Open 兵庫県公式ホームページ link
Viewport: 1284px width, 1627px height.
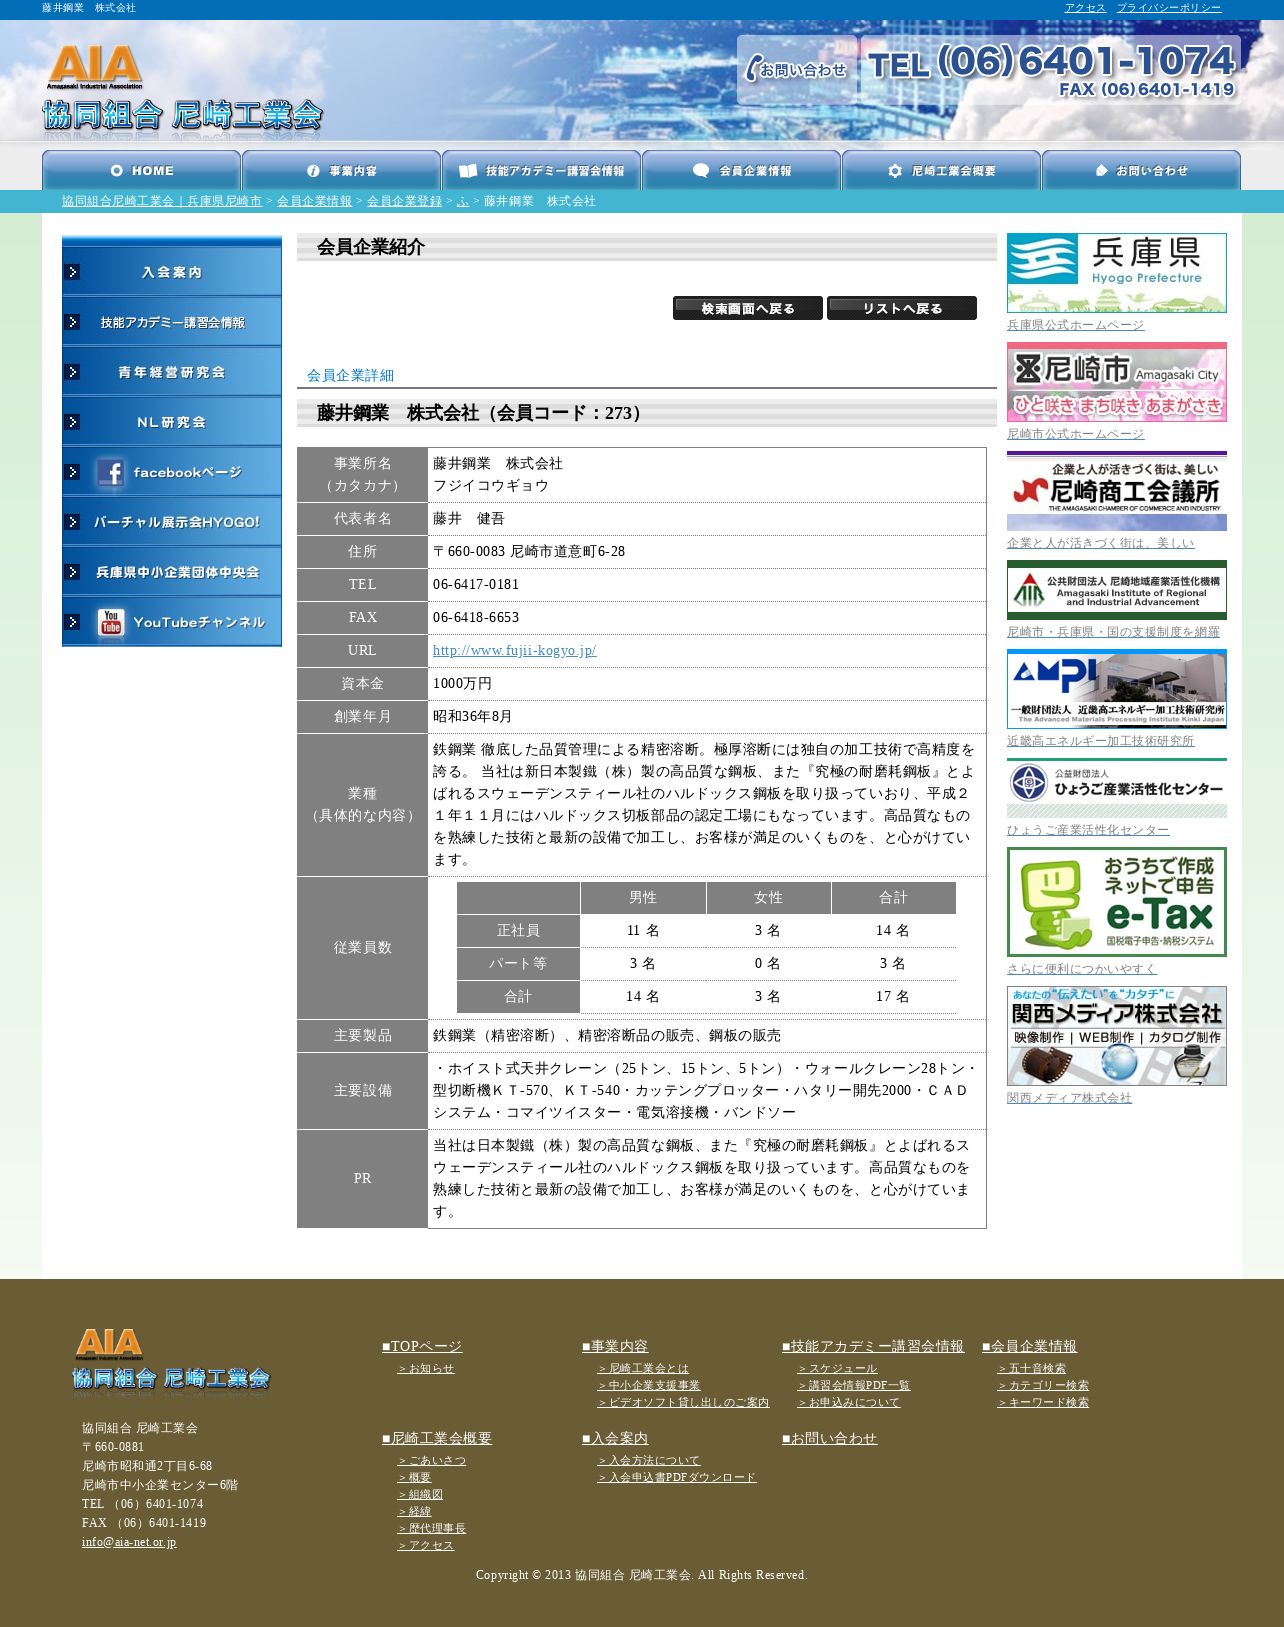1076,325
